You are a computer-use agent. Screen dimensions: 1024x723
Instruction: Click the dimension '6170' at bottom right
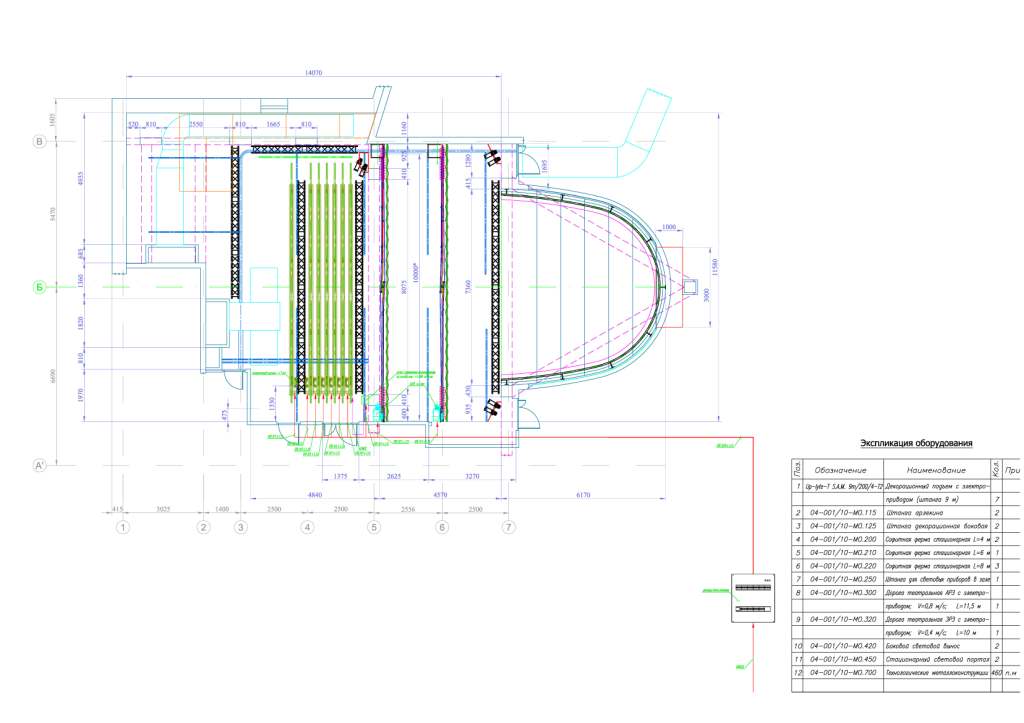[x=583, y=495]
